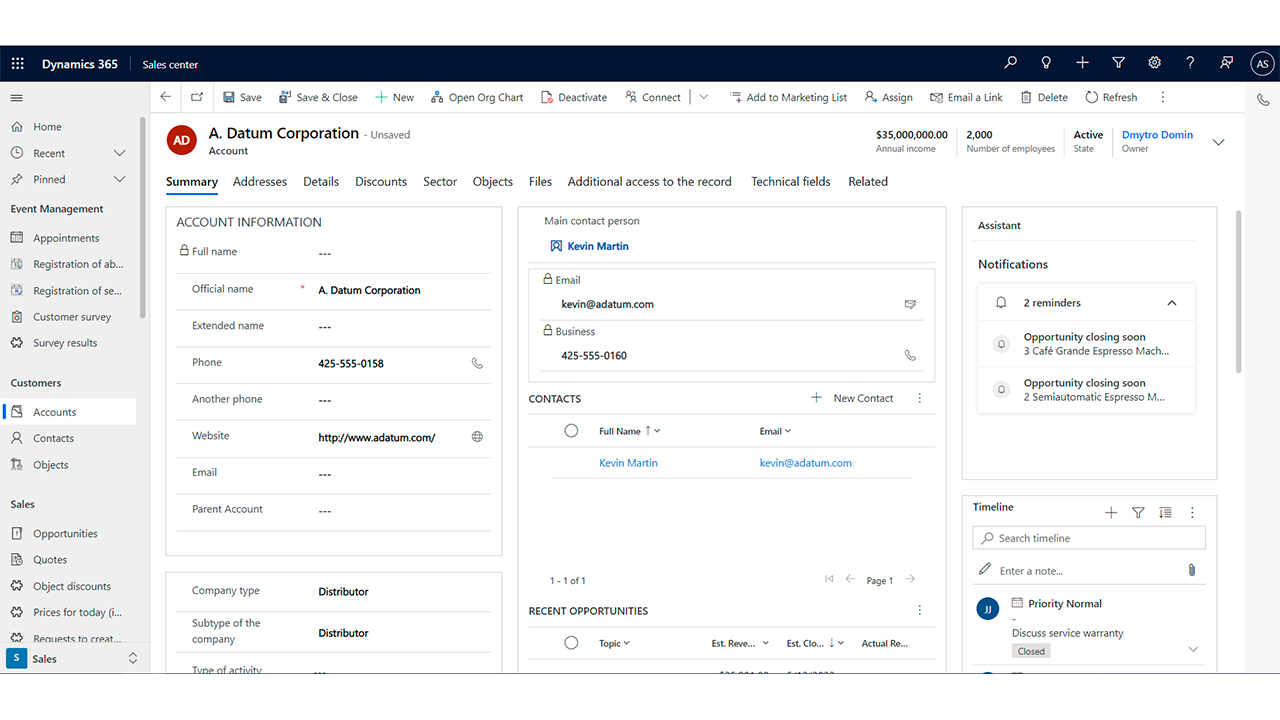Click the help question mark icon
Screen dimensions: 1280x720
(1190, 63)
